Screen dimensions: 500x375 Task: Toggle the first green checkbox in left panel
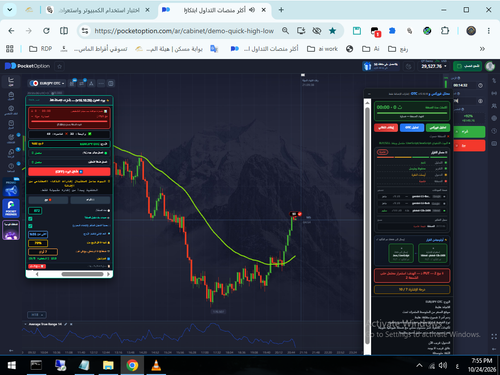(30, 219)
